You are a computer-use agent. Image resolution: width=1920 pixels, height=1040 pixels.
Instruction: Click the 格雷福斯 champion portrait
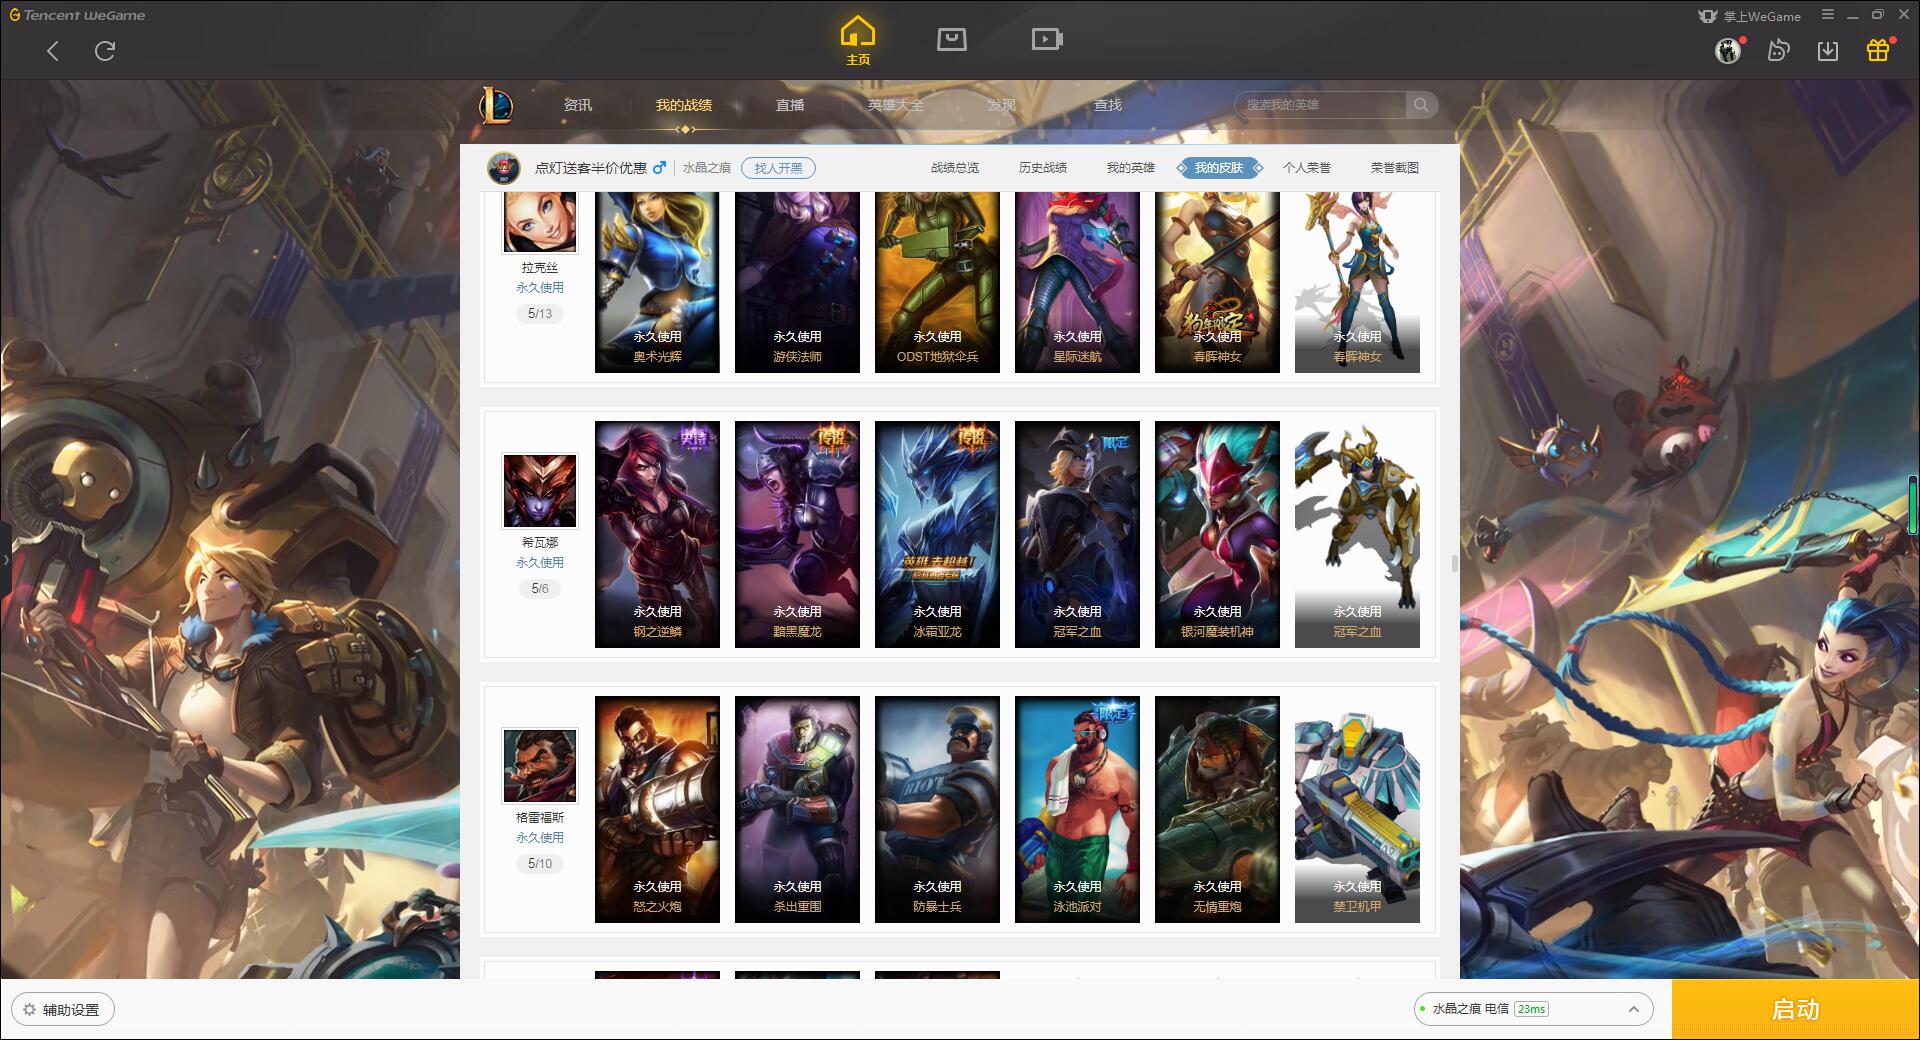pos(540,766)
